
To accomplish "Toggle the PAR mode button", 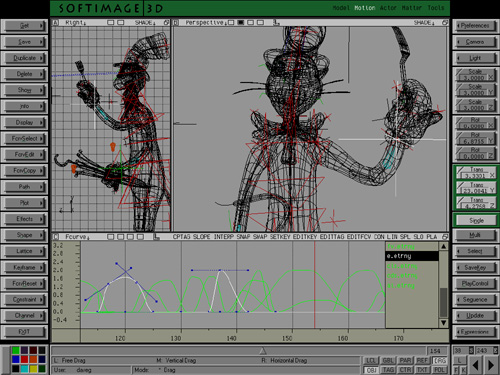I will pyautogui.click(x=405, y=360).
